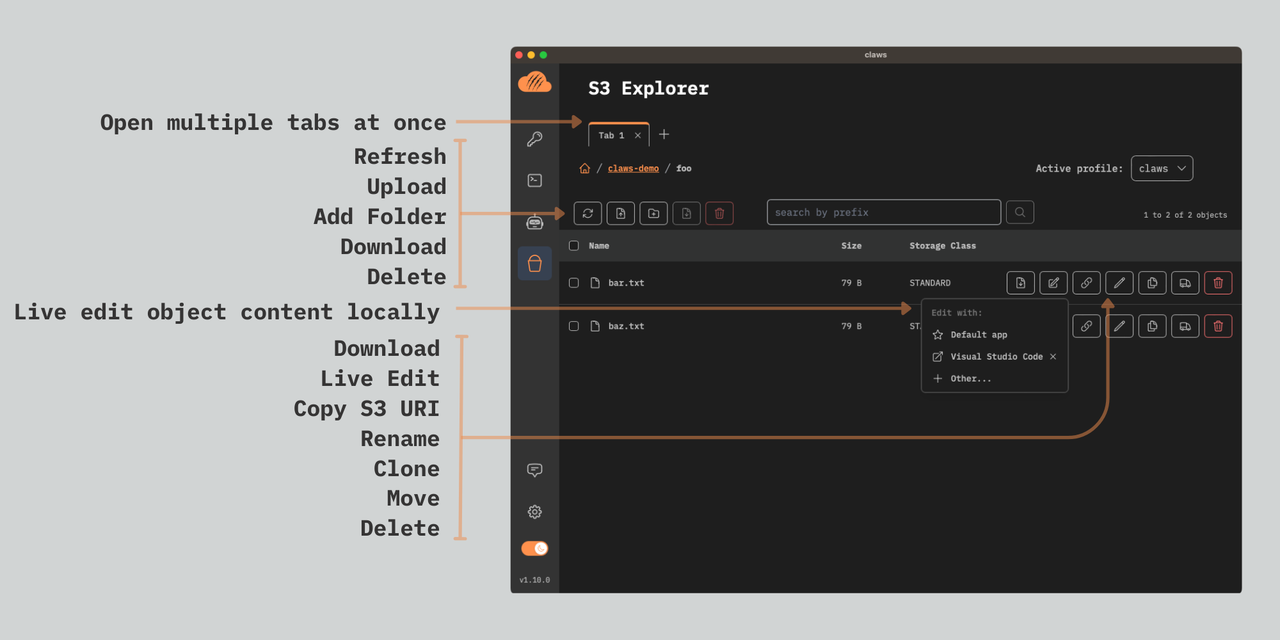Viewport: 1280px width, 640px height.
Task: Copy S3 URI of baz.txt
Action: 1087,326
